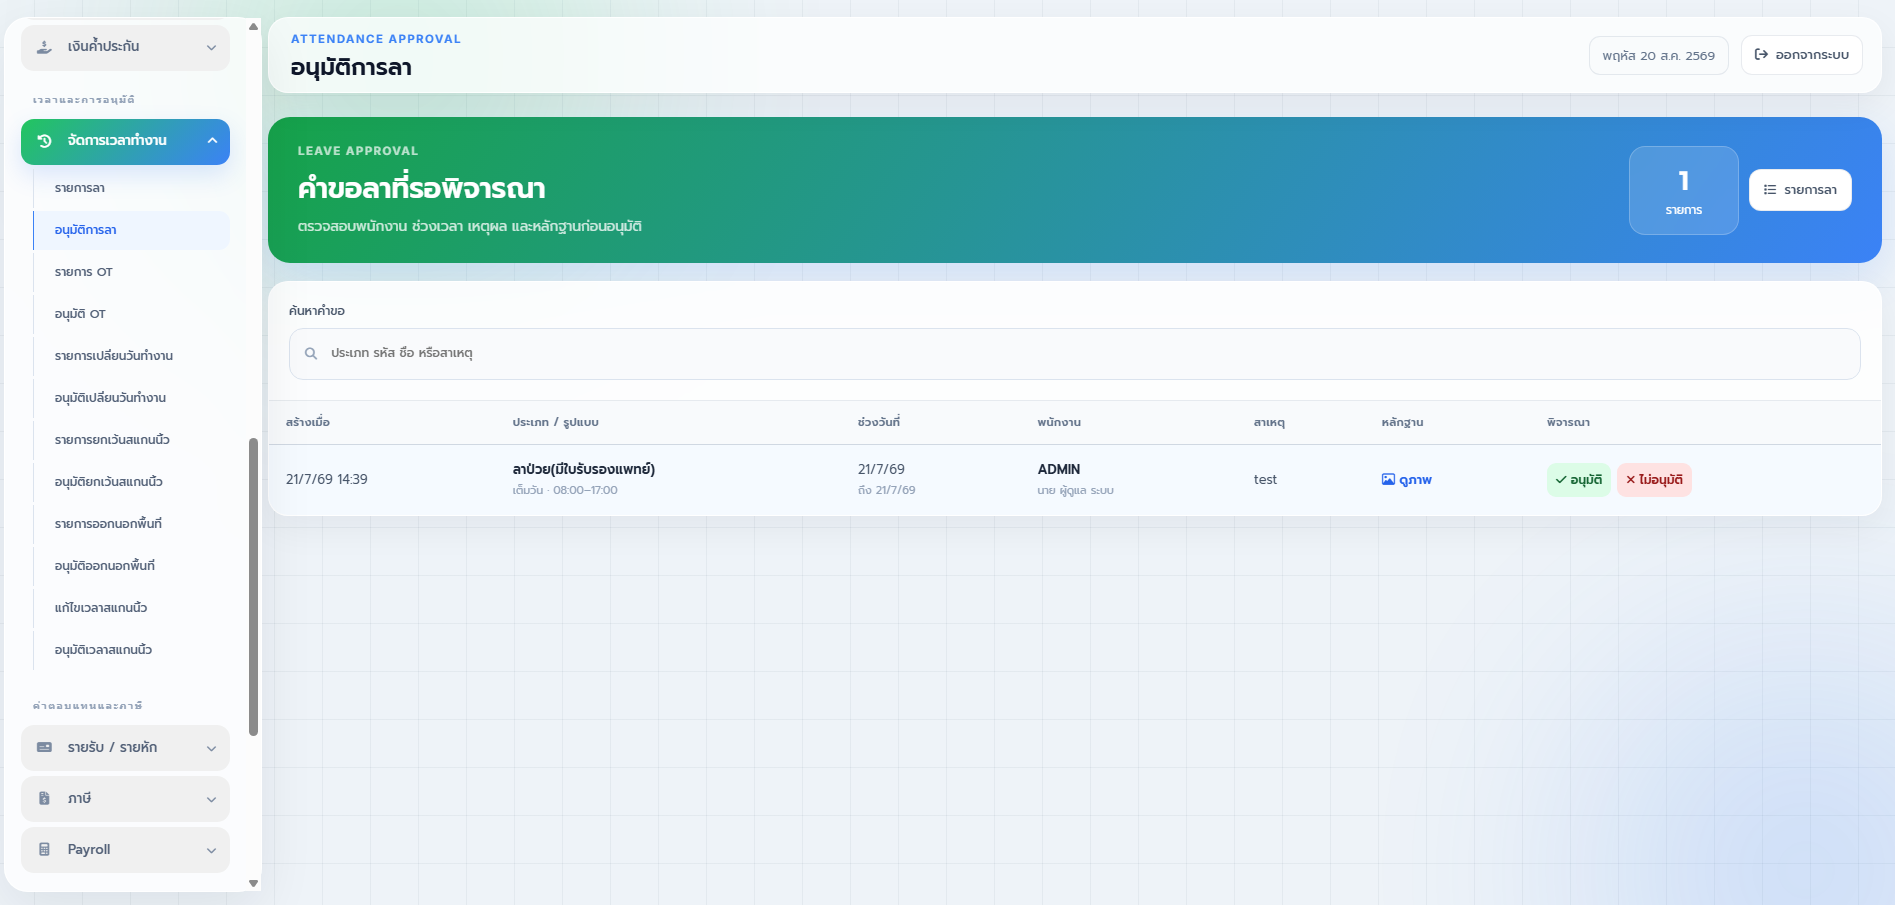Viewport: 1895px width, 905px height.
Task: Open อนุมัติเปลี่ยนวันทำงาน submenu item
Action: tap(132, 398)
